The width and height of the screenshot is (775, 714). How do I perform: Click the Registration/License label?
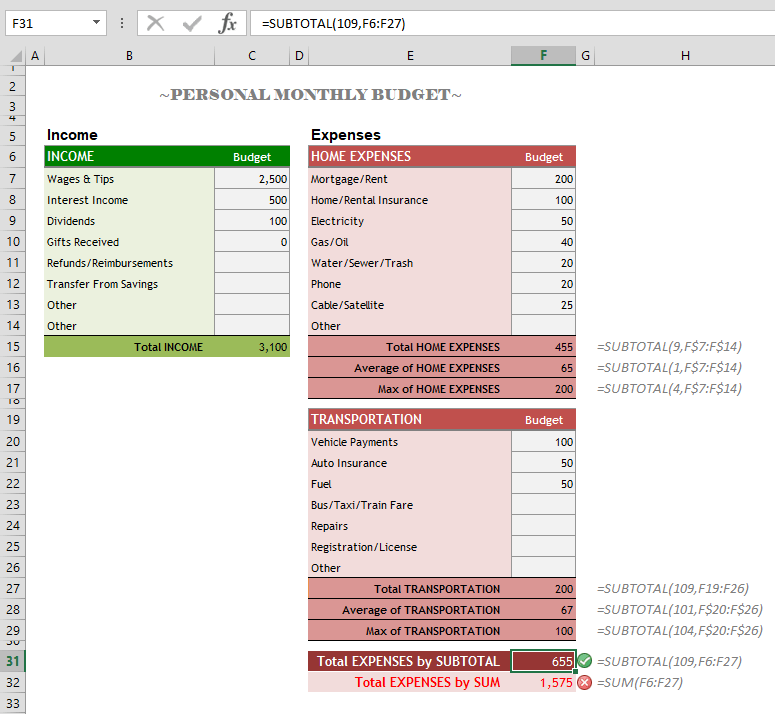click(364, 547)
